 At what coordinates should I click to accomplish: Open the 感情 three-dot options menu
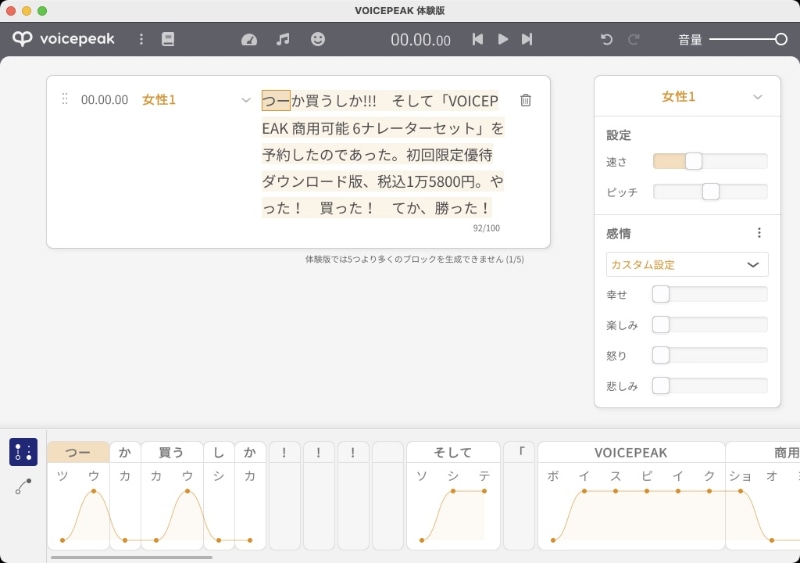pyautogui.click(x=759, y=233)
